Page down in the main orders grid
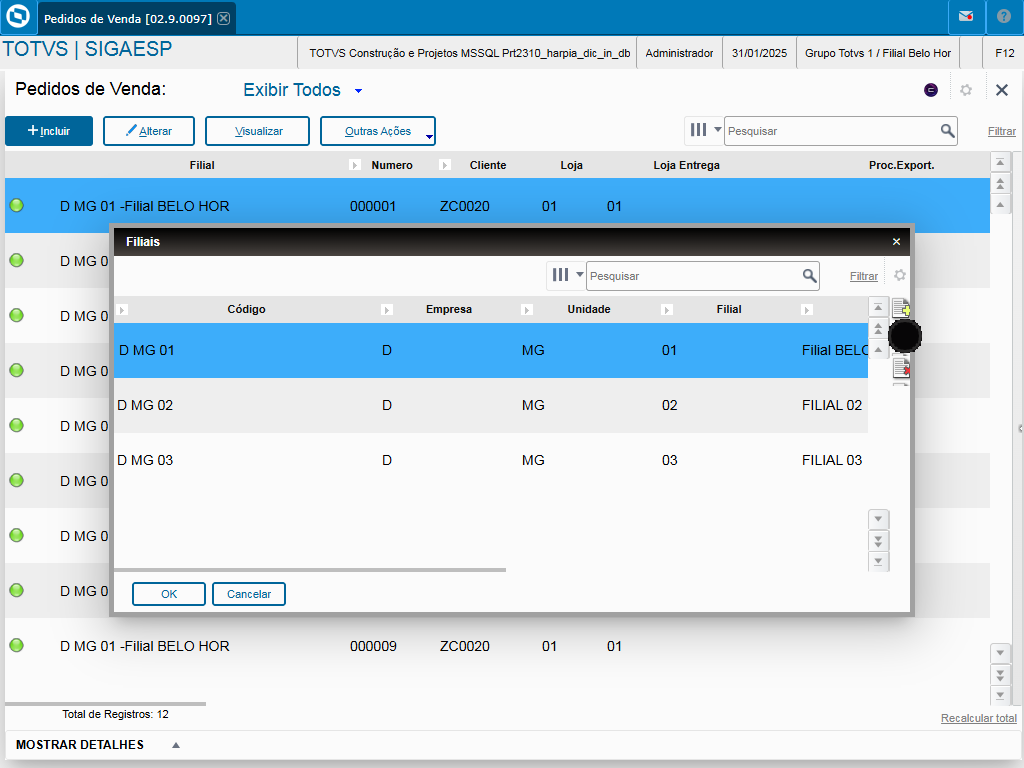Viewport: 1024px width, 768px height. pos(1000,674)
